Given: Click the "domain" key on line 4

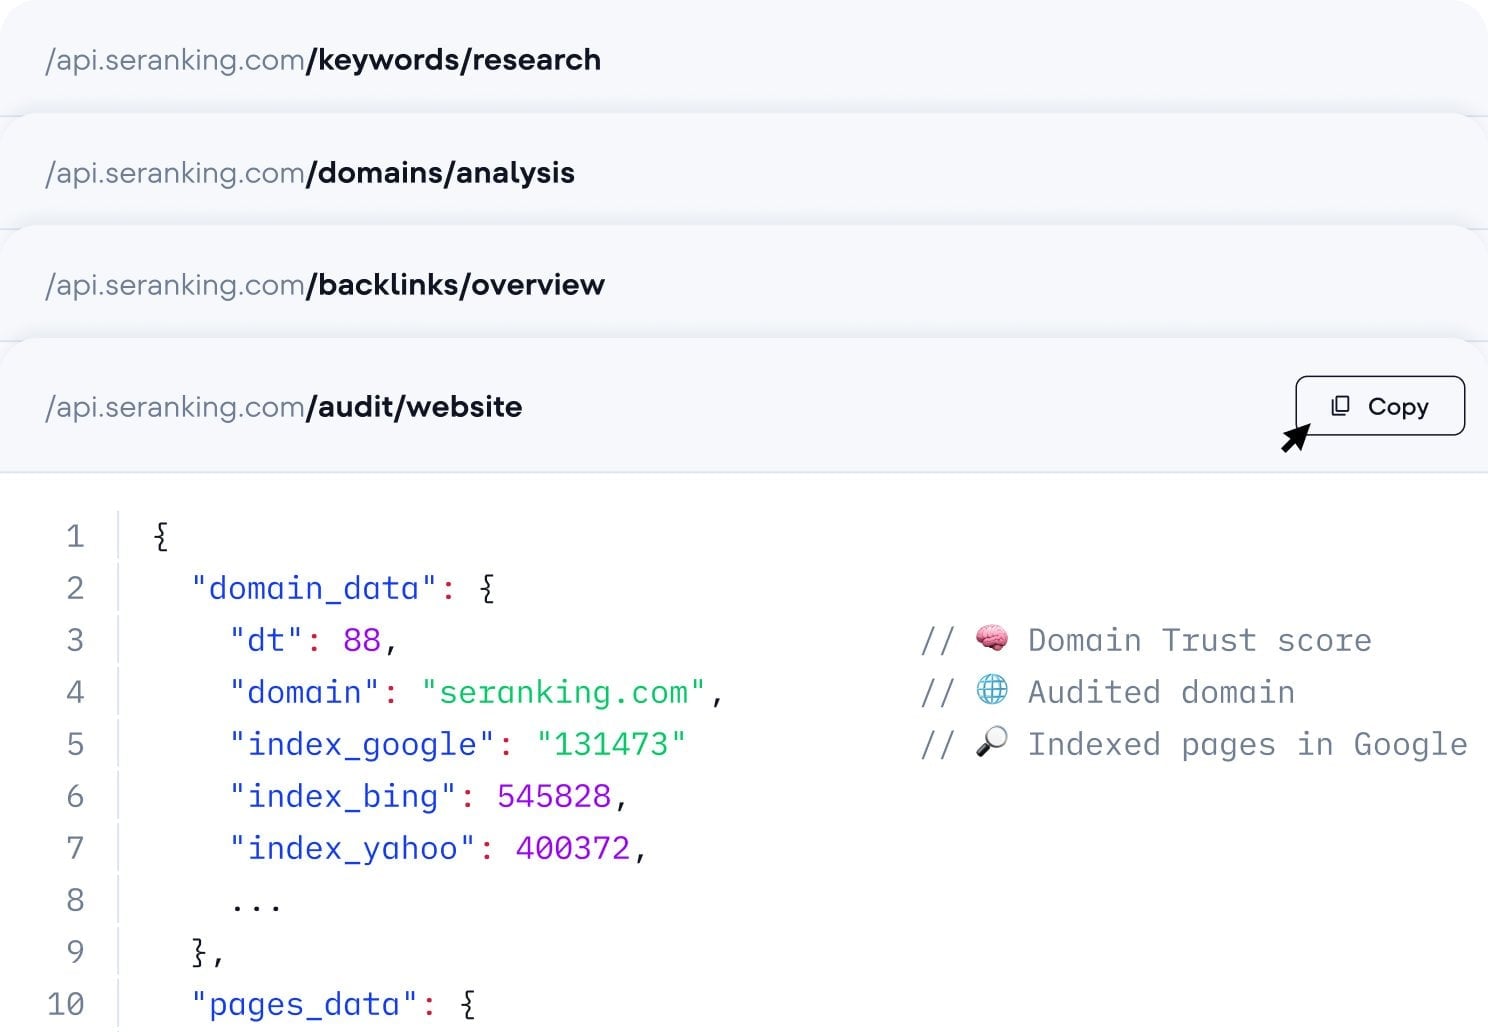Looking at the screenshot, I should [304, 692].
